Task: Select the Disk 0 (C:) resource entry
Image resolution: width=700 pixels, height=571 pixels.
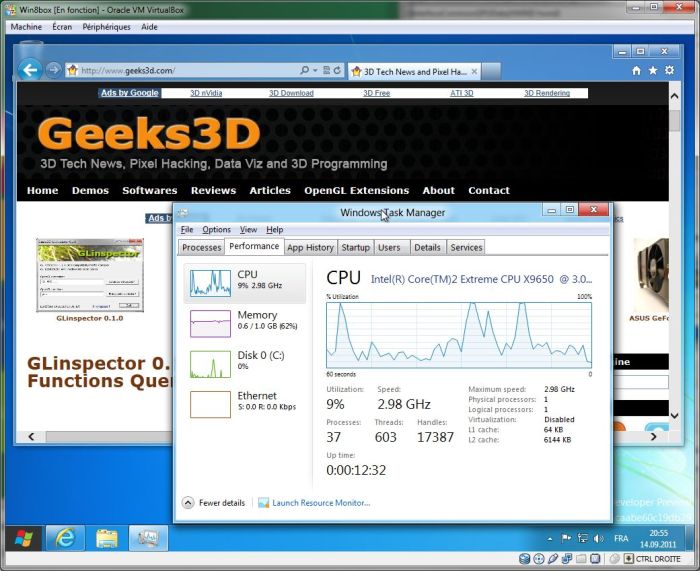Action: pos(245,364)
